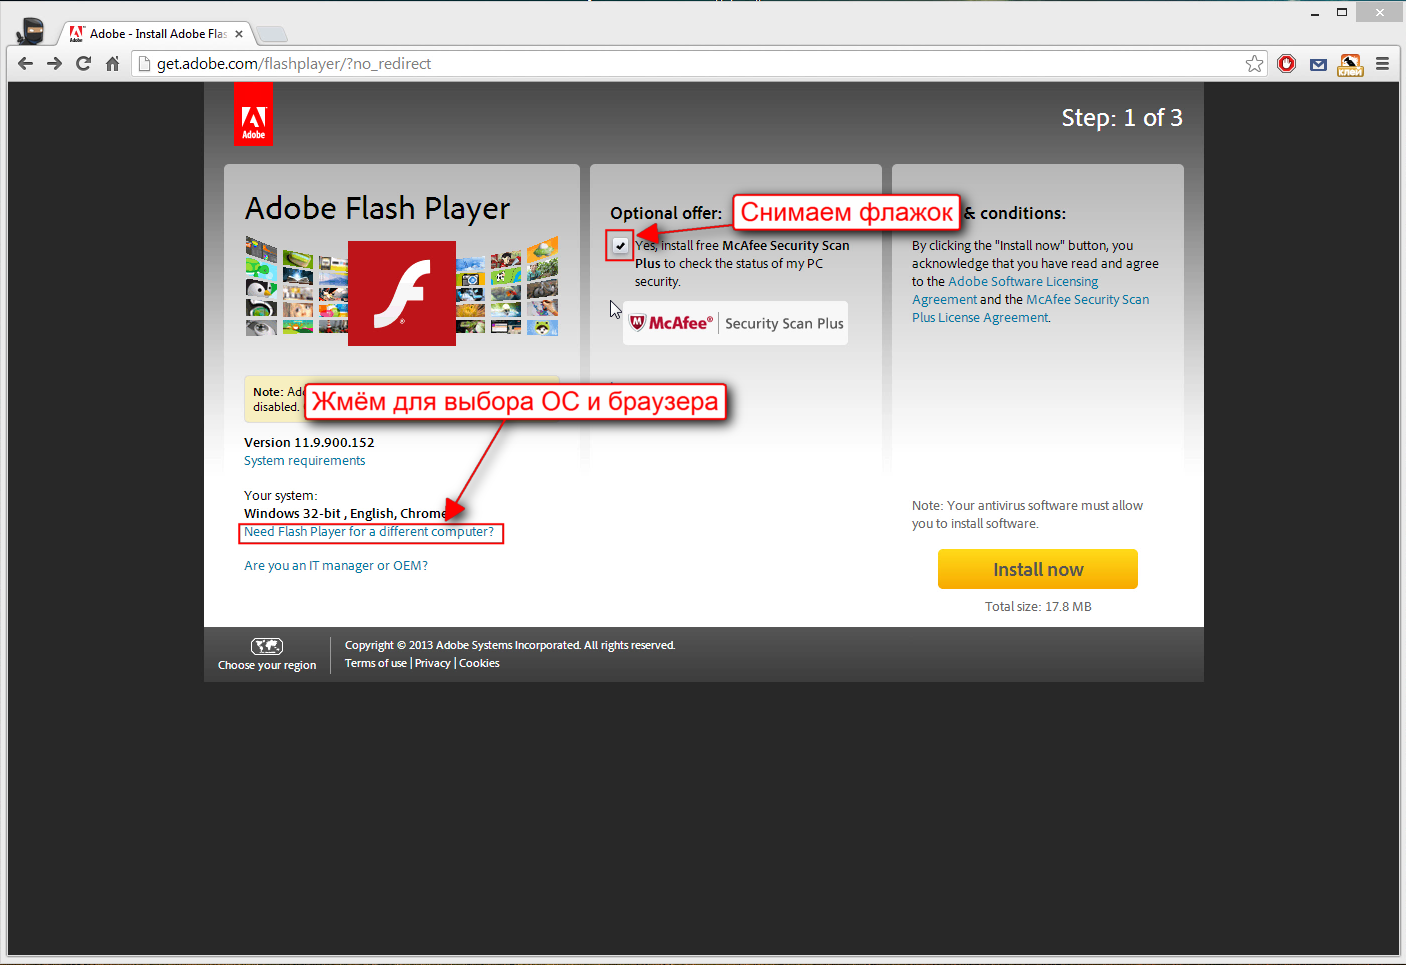
Task: Click the Step: 1 of 3 text
Action: coord(1122,118)
